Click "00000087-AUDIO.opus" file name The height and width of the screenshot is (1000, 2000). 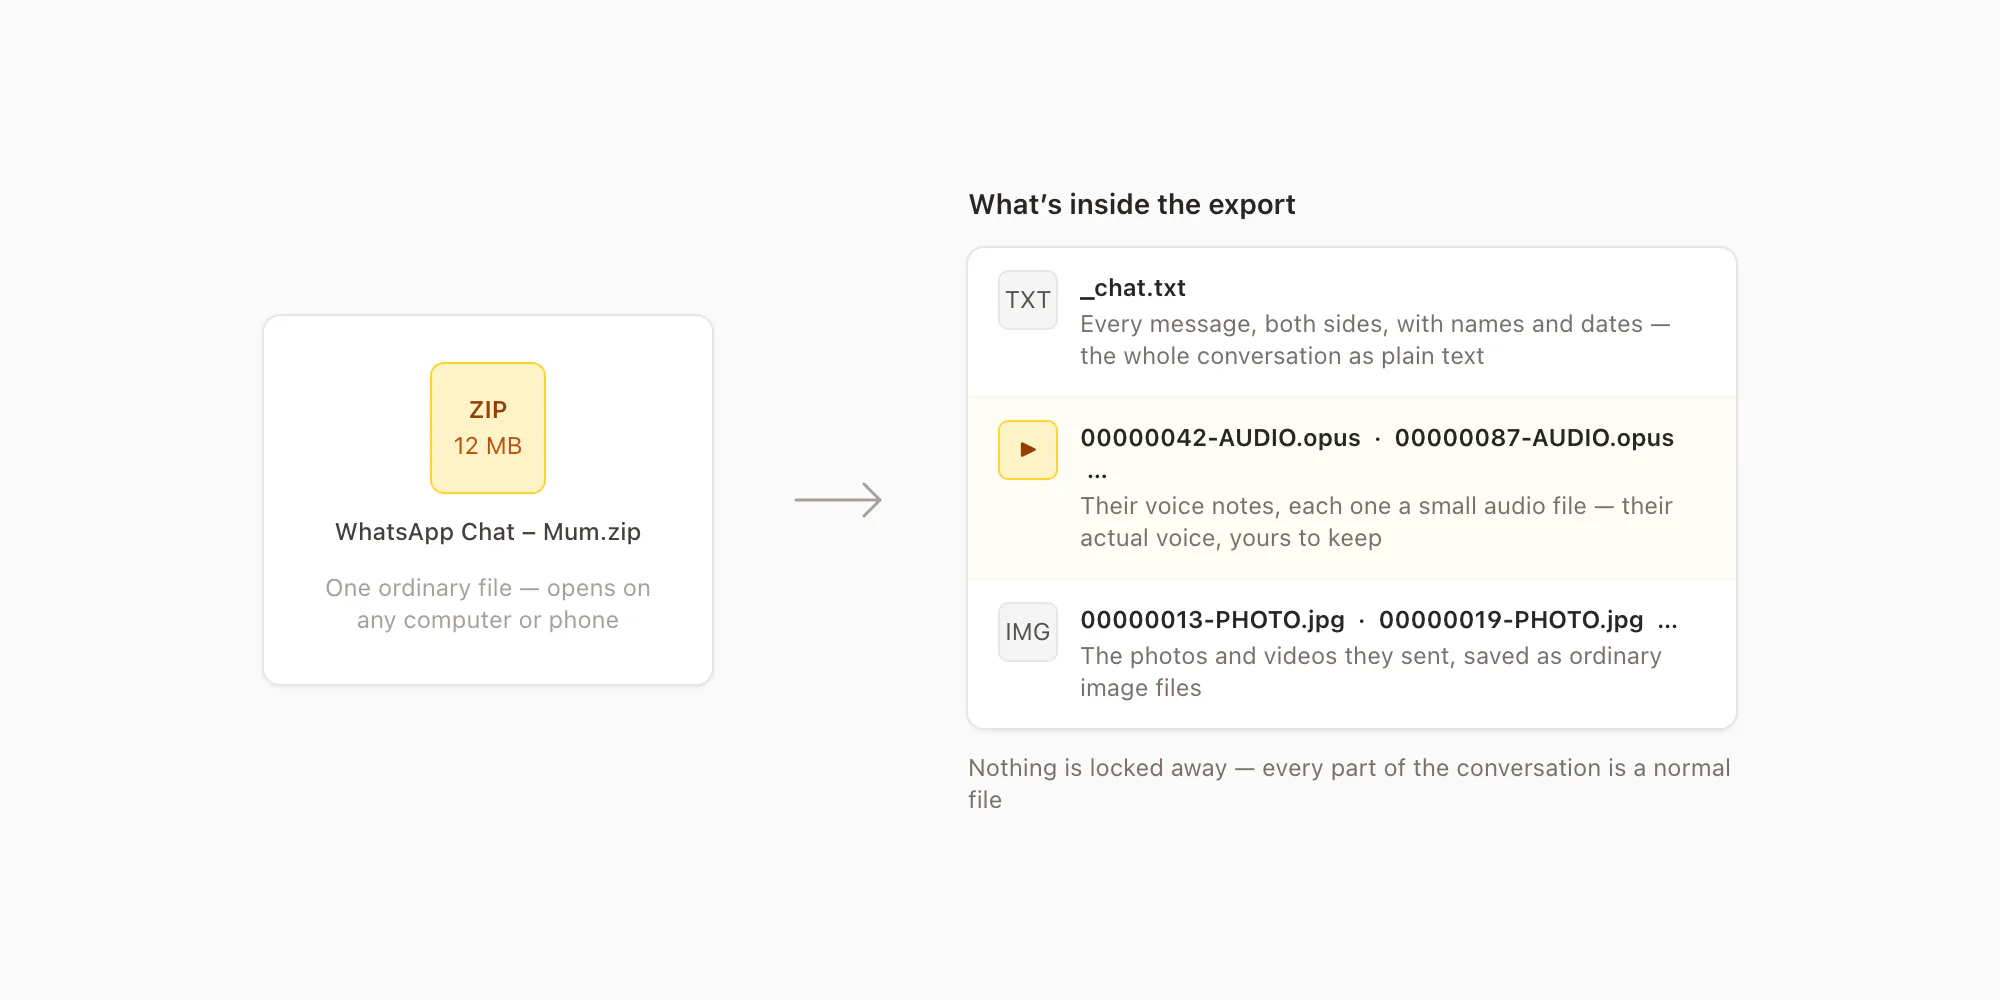pos(1534,438)
